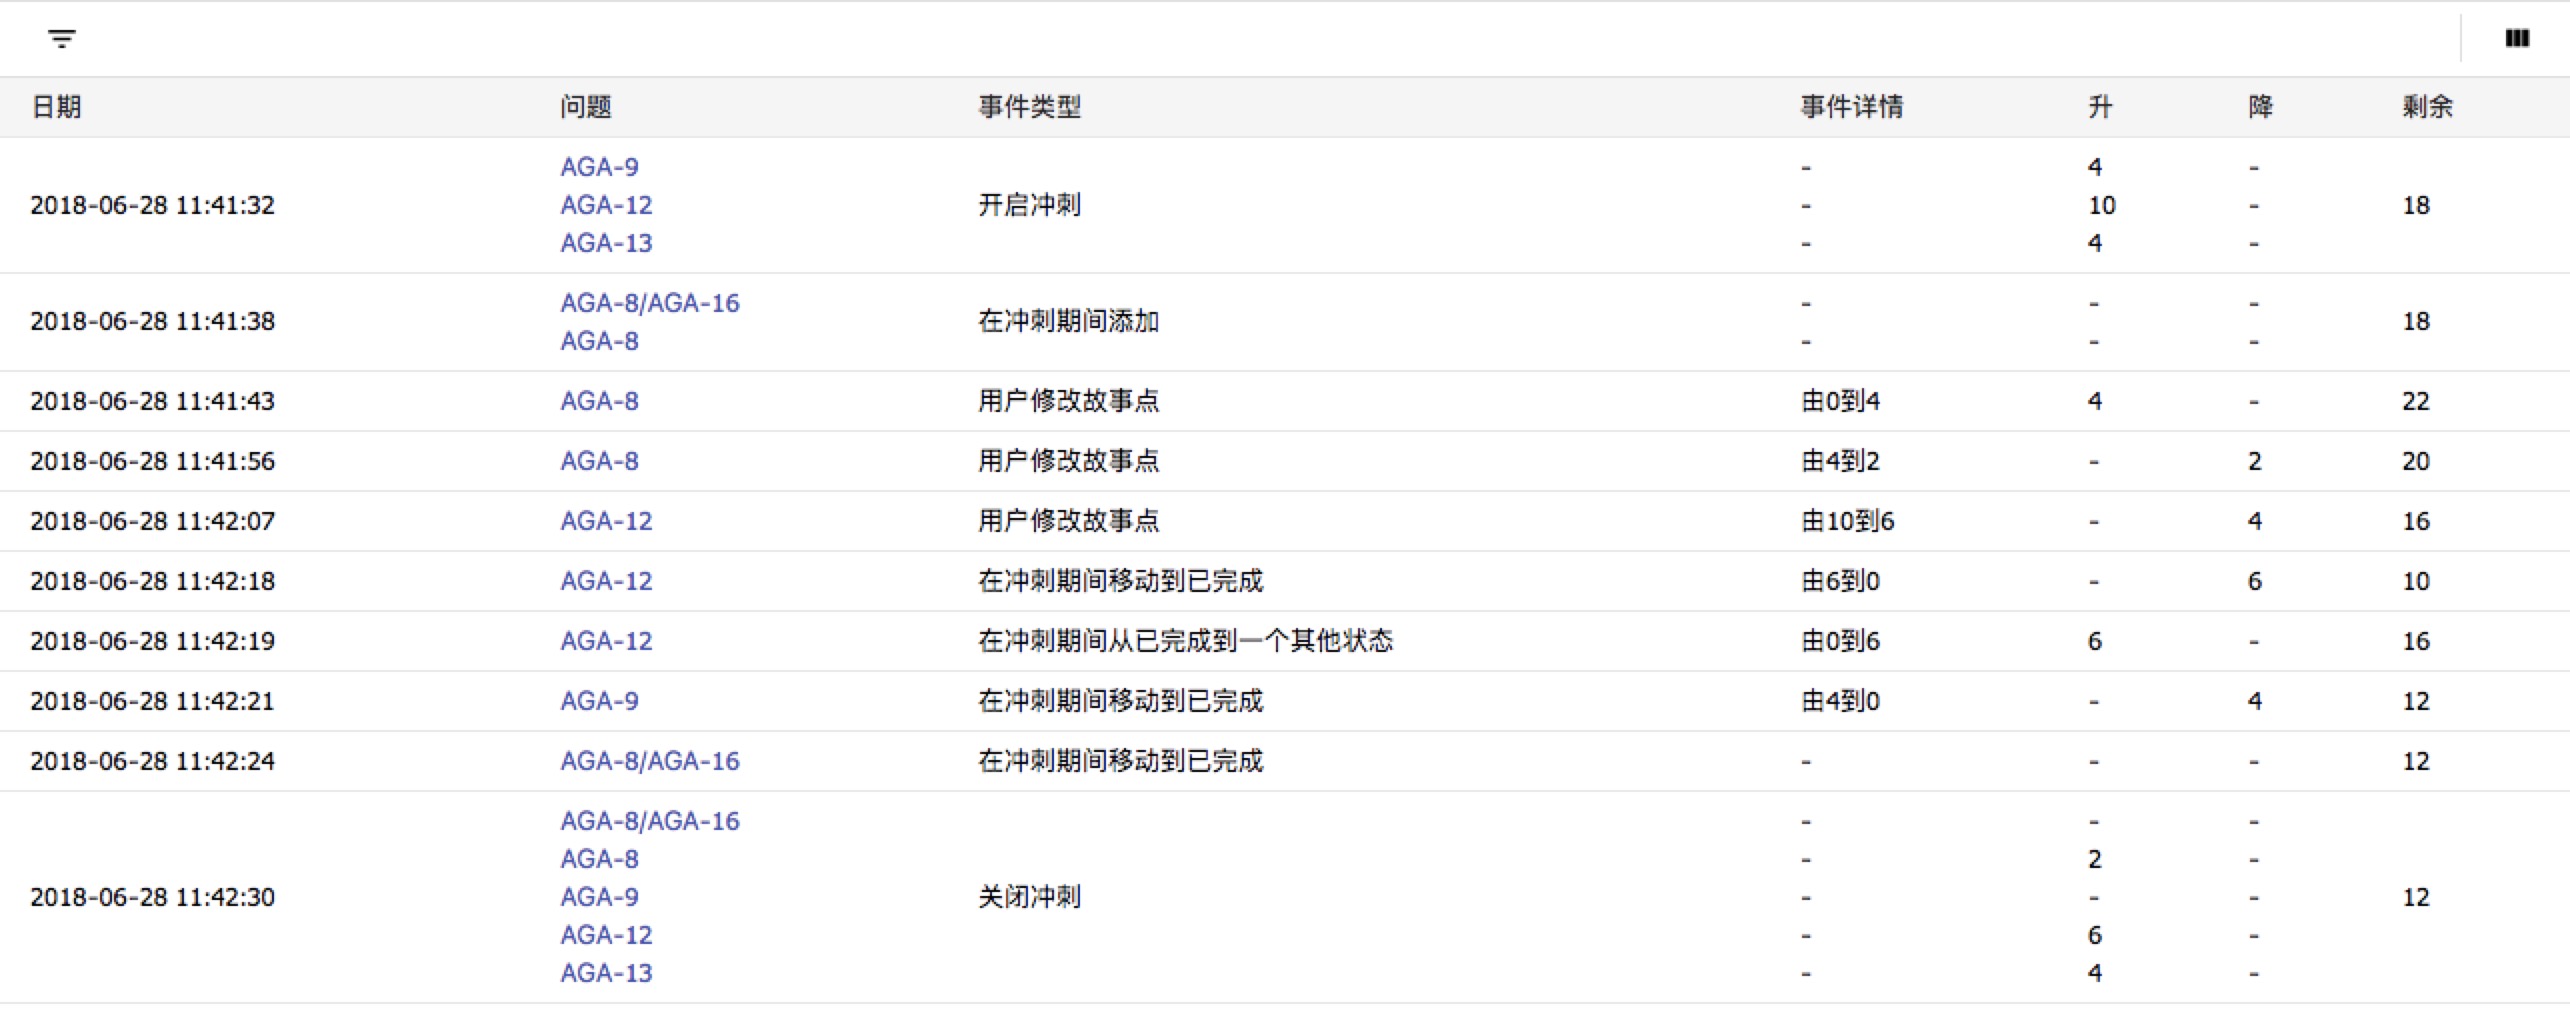Open the column settings icon at top right
This screenshot has height=1010, width=2570.
point(2517,39)
